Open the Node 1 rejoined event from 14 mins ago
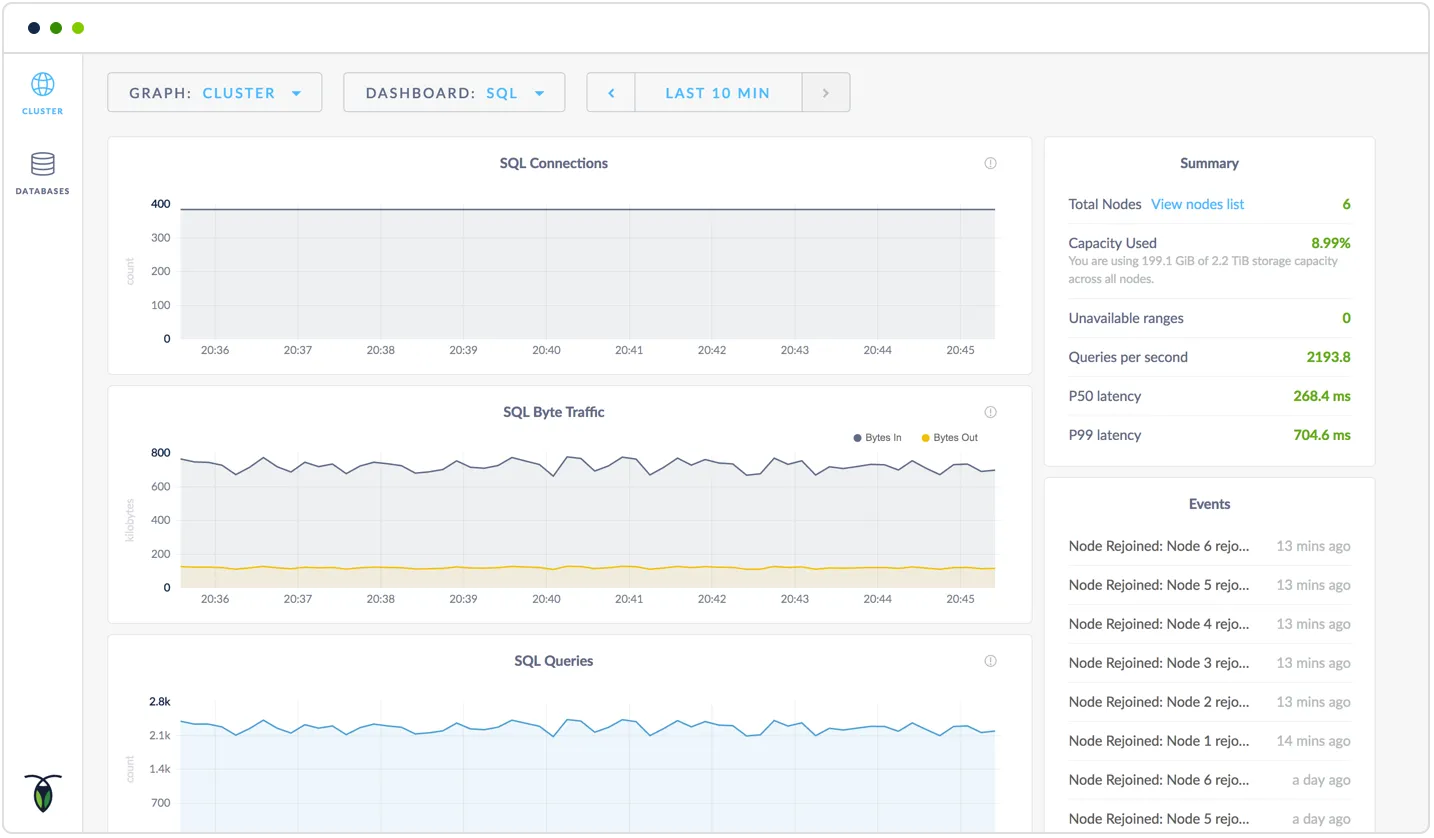 click(x=1158, y=741)
